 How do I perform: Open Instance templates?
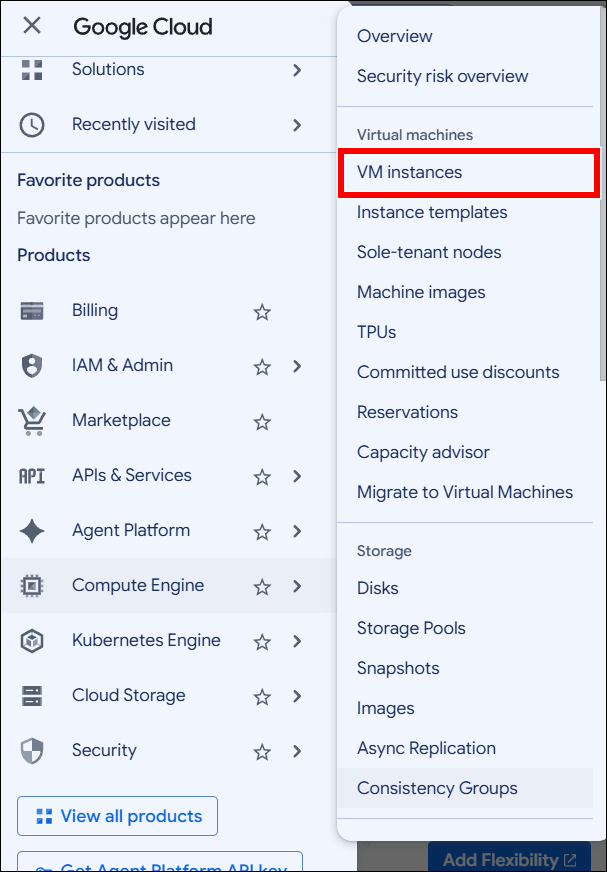(x=432, y=212)
